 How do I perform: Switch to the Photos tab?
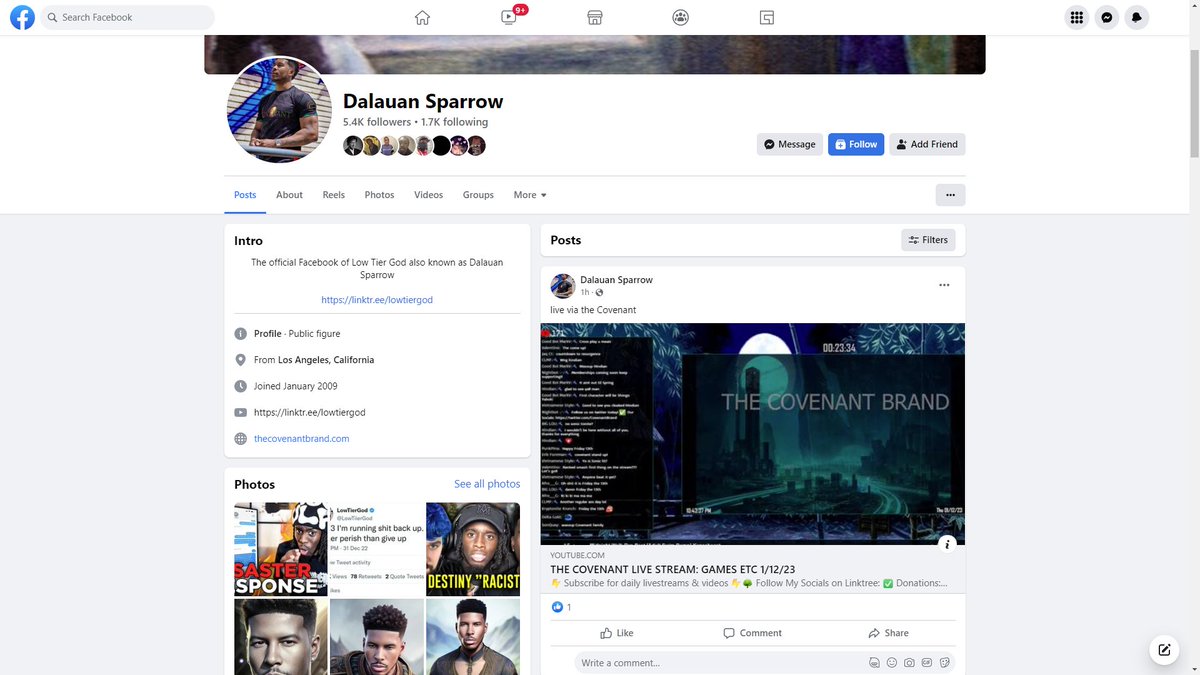tap(379, 195)
